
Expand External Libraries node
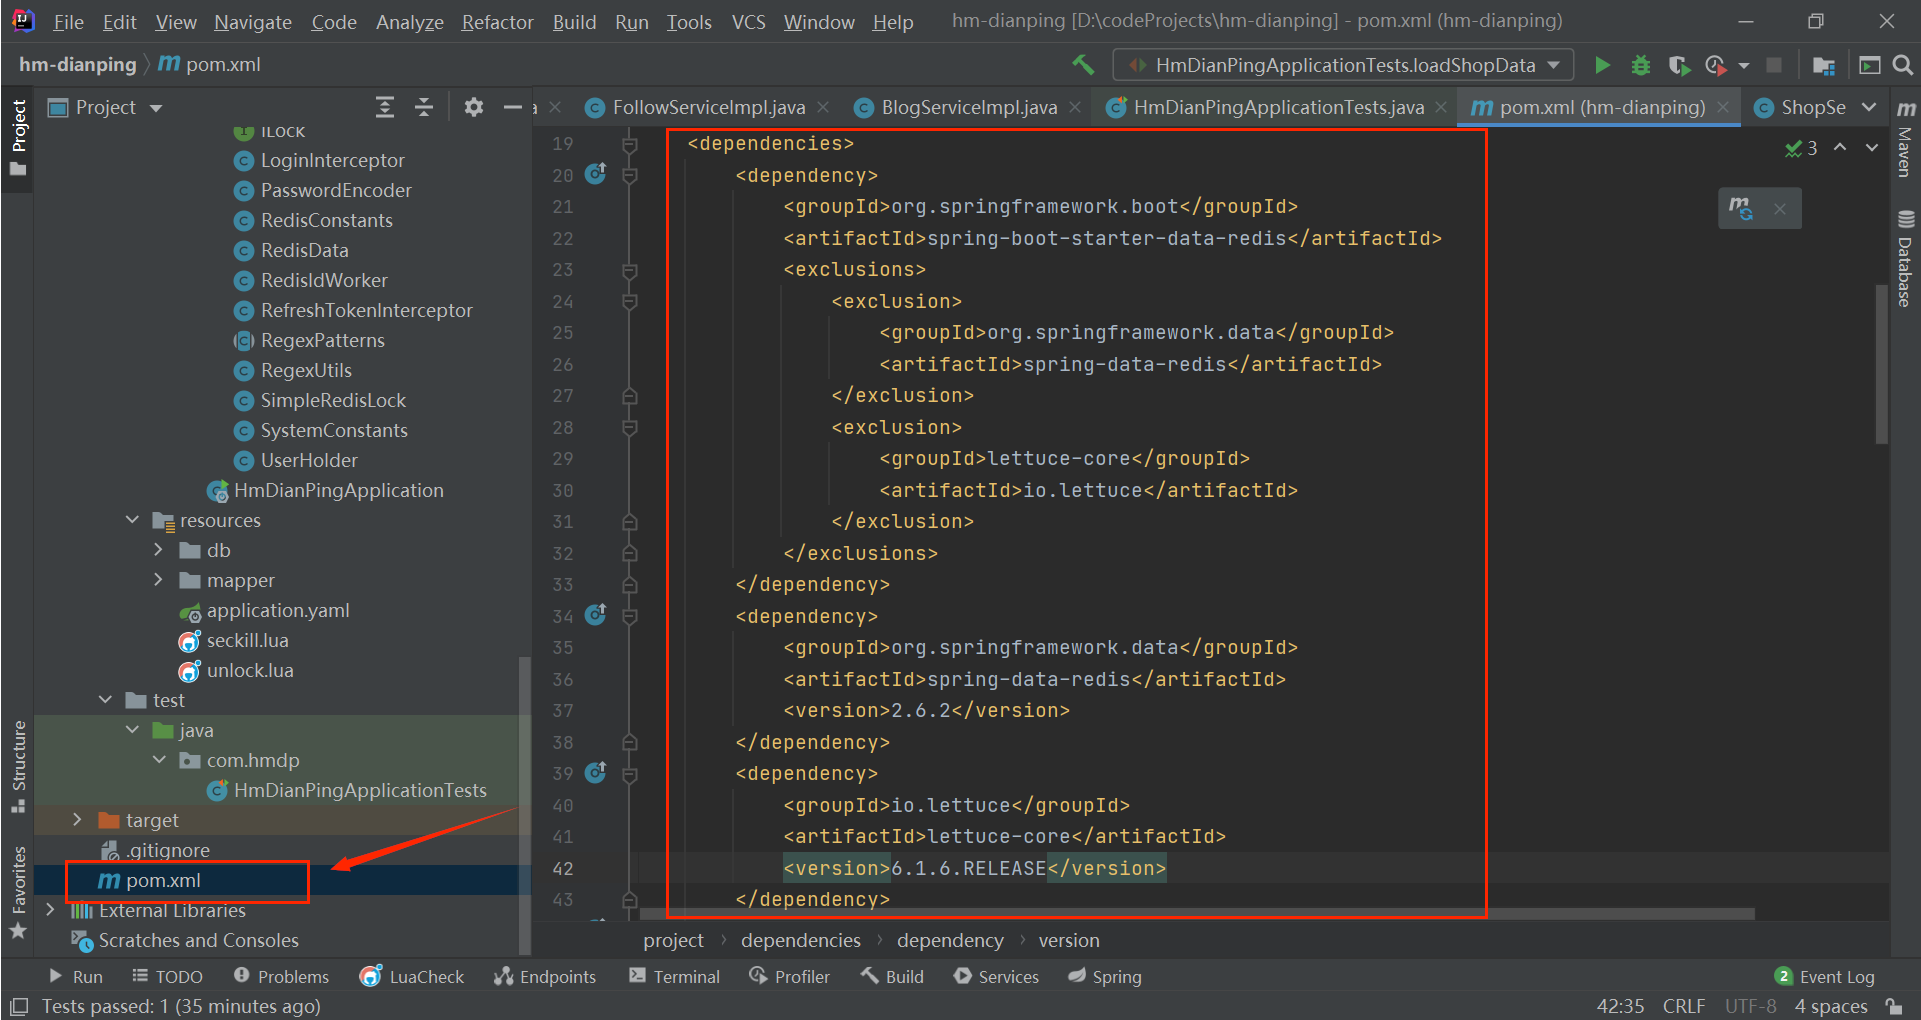click(51, 910)
